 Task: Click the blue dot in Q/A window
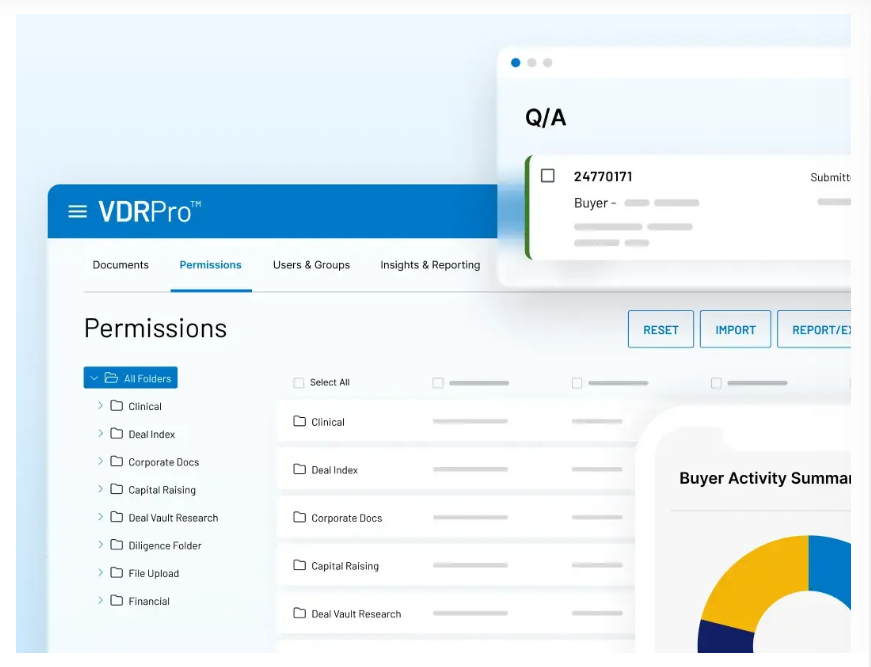[515, 63]
